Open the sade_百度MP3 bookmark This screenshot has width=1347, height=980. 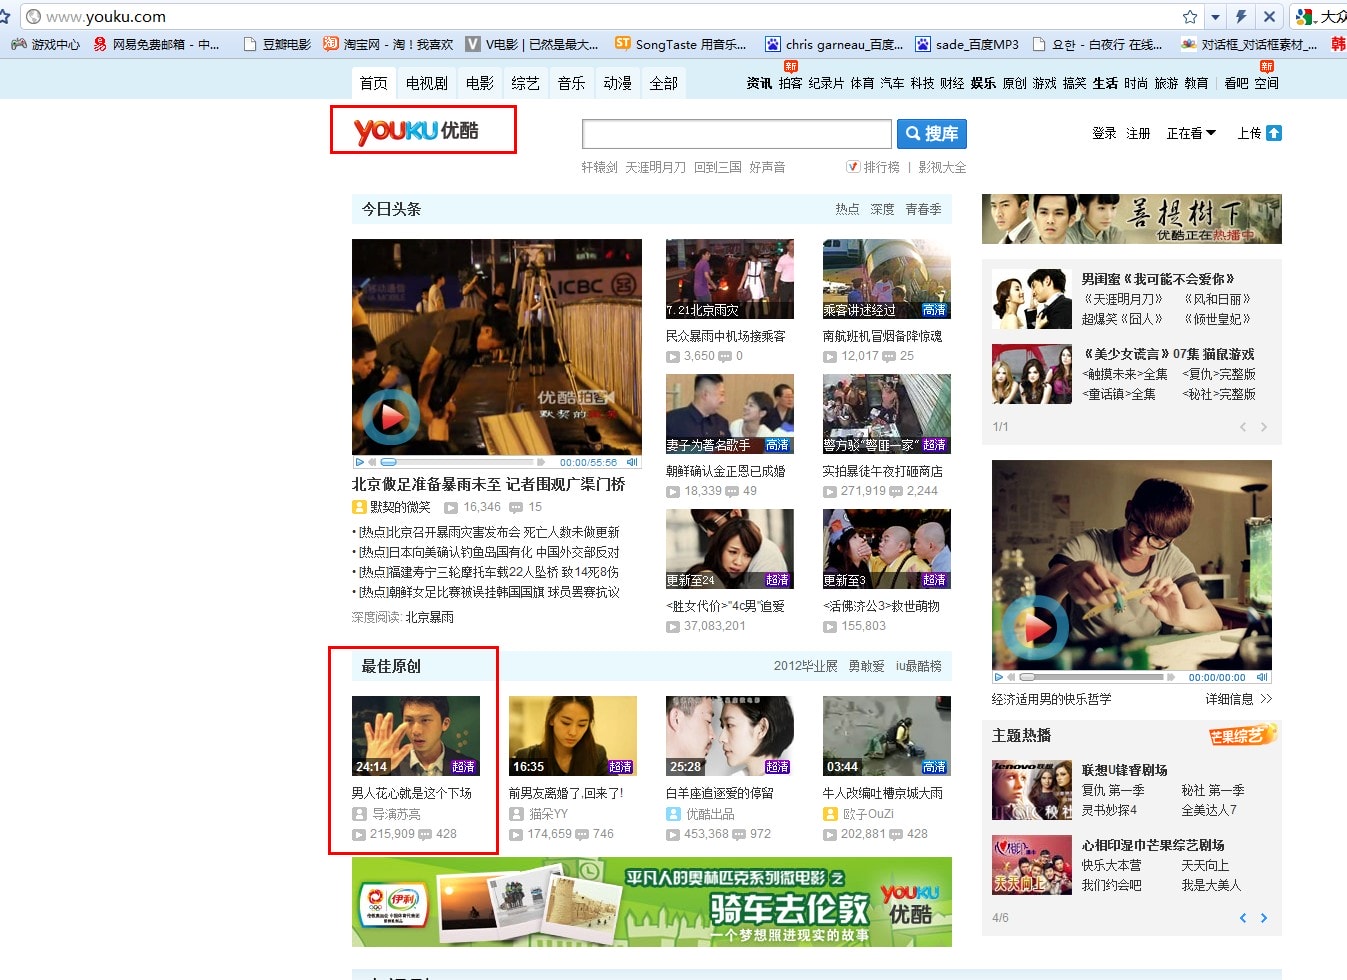(967, 44)
